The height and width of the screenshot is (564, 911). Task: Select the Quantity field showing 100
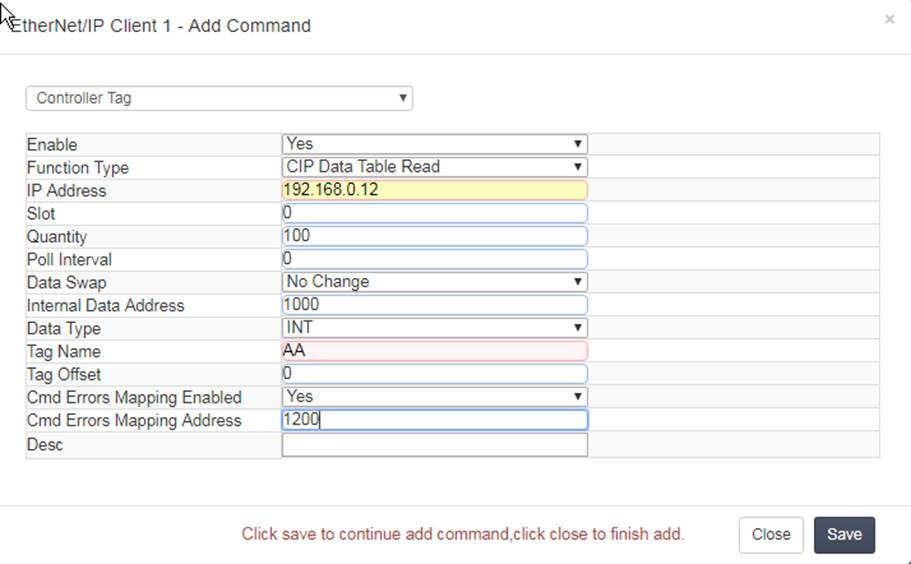pos(435,236)
